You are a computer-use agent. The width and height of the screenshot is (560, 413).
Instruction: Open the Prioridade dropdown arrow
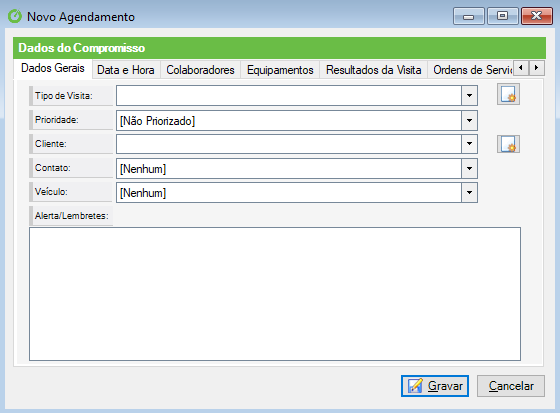coord(469,120)
